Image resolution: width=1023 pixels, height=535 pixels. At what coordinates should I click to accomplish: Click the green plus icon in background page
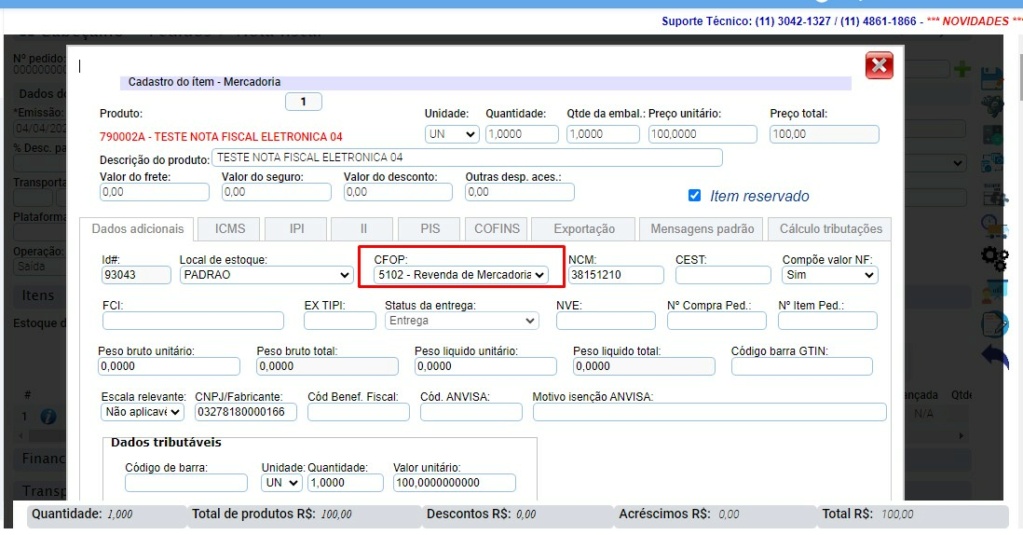coord(962,69)
